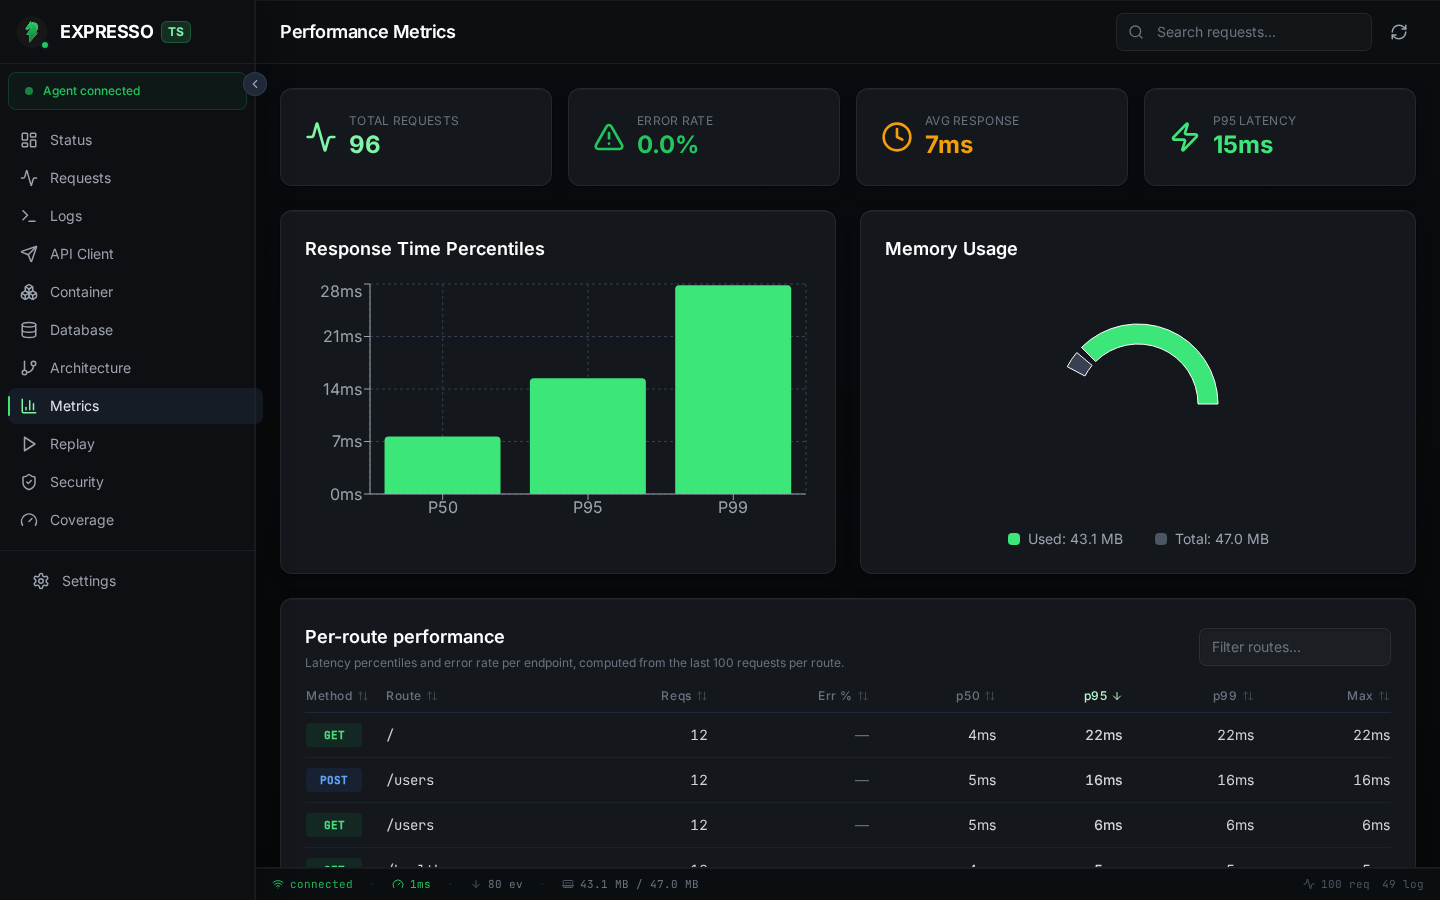Screen dimensions: 1440x900
Task: Sort table by Reqs column
Action: pyautogui.click(x=684, y=696)
